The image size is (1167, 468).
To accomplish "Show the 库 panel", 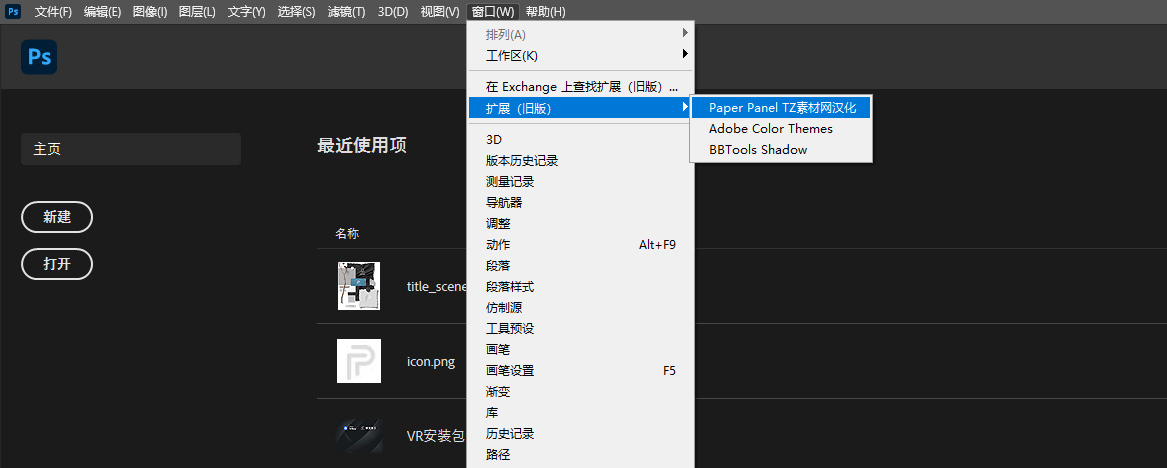I will pos(581,412).
